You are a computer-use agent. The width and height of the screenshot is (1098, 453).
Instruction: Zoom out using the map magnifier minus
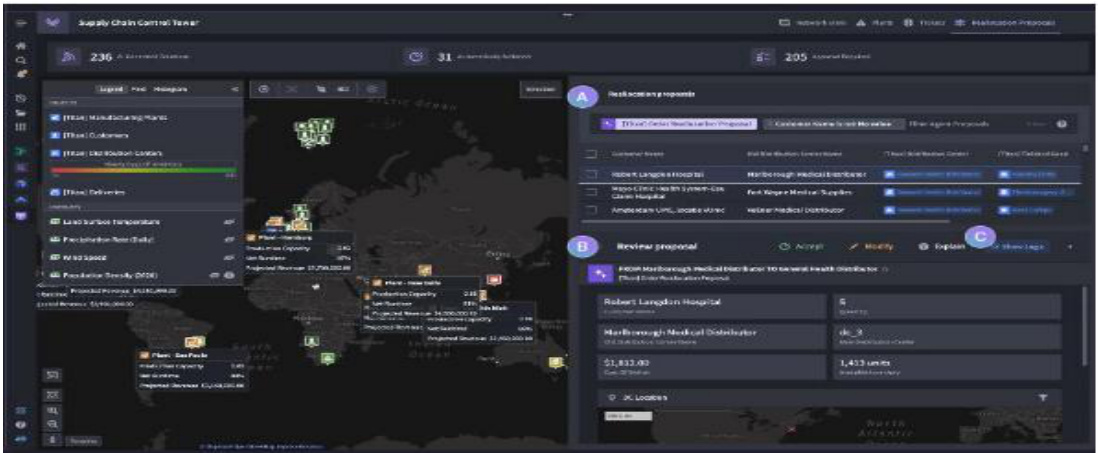click(53, 424)
